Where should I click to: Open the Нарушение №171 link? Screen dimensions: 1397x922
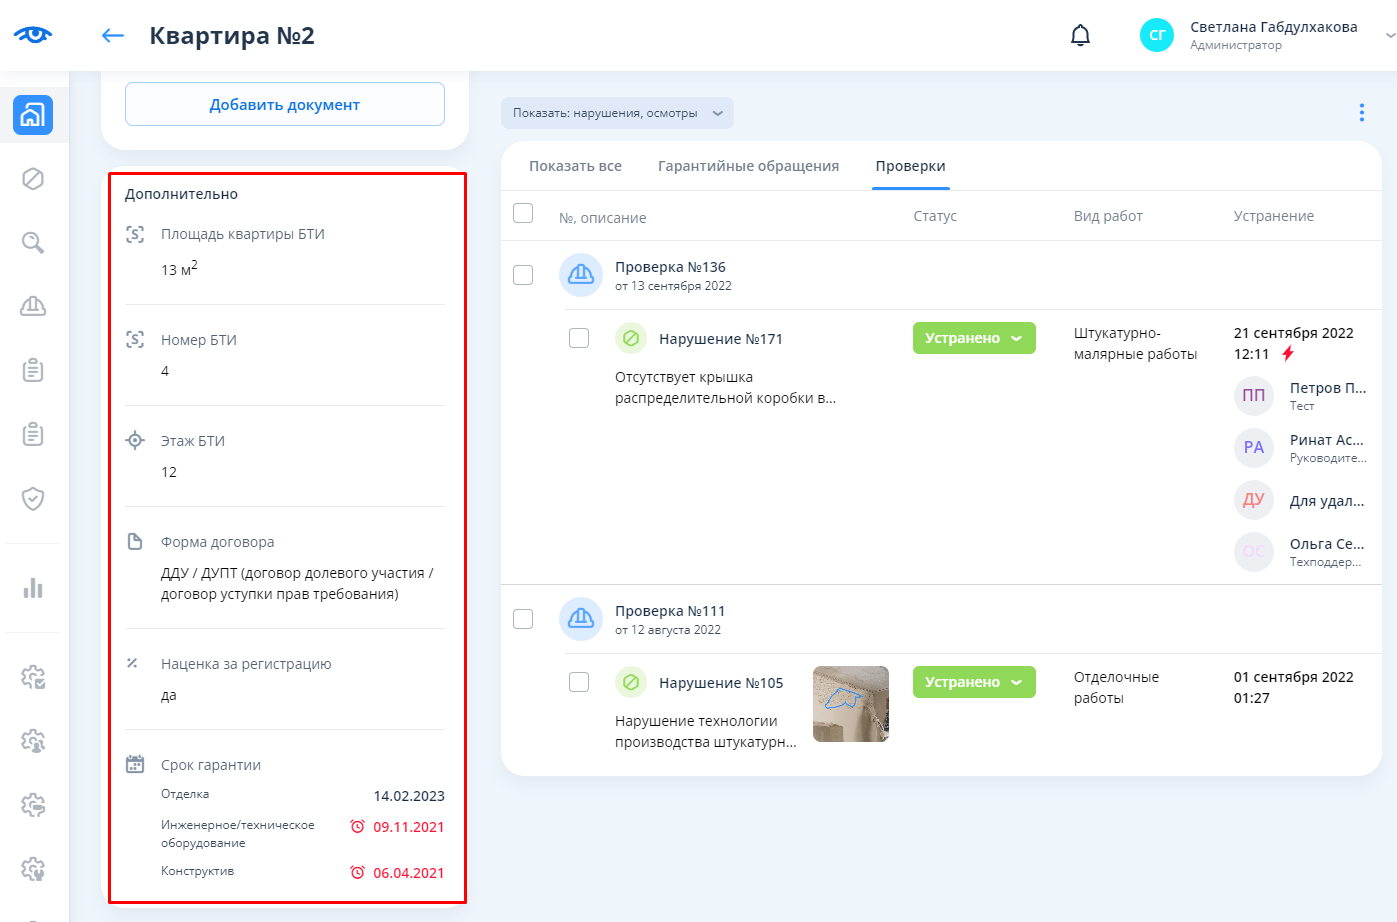pos(720,339)
